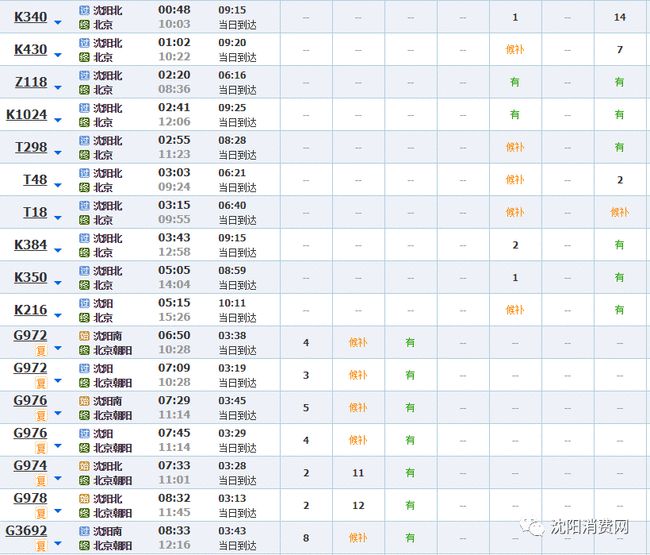Click the 候补 cell in K216 row
650x555 pixels.
[515, 310]
